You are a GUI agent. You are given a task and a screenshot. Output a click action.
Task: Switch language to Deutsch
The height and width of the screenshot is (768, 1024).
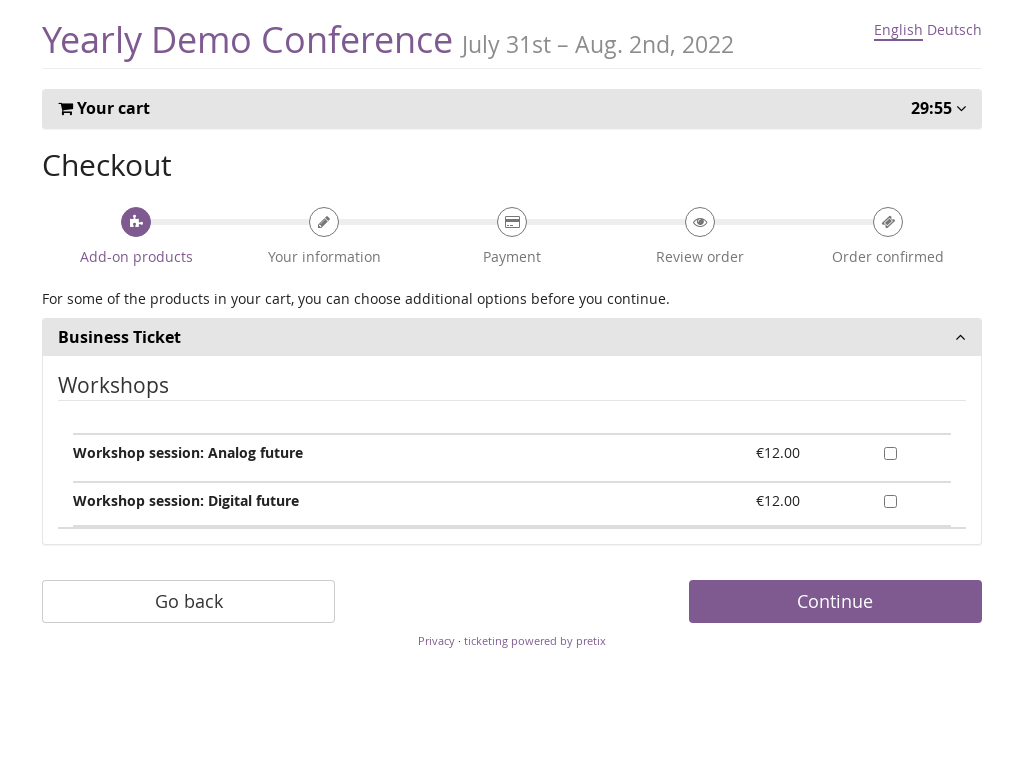tap(954, 30)
